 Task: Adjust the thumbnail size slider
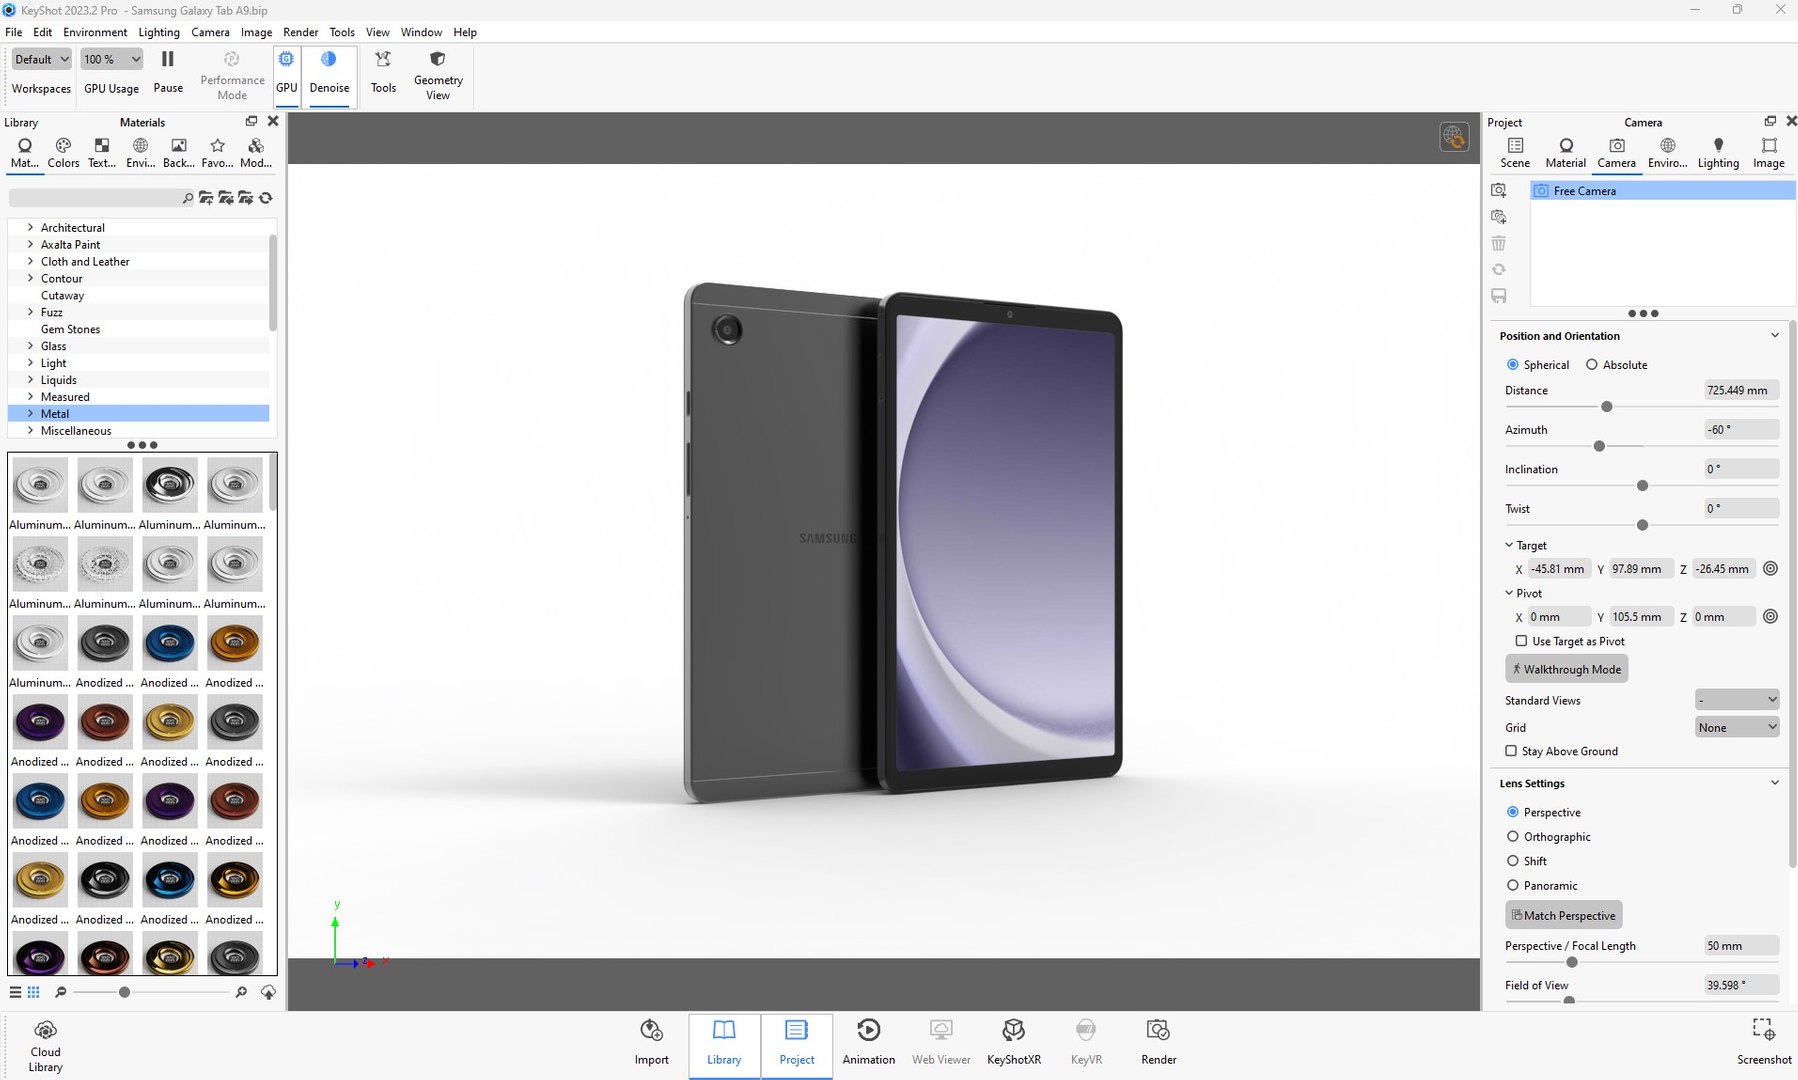pyautogui.click(x=124, y=992)
